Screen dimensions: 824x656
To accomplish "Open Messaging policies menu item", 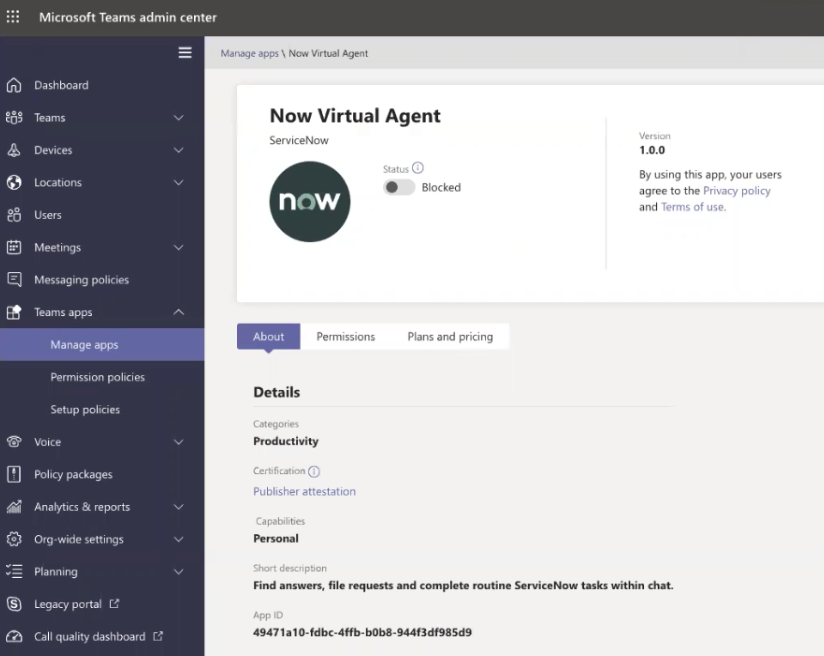I will (x=102, y=280).
